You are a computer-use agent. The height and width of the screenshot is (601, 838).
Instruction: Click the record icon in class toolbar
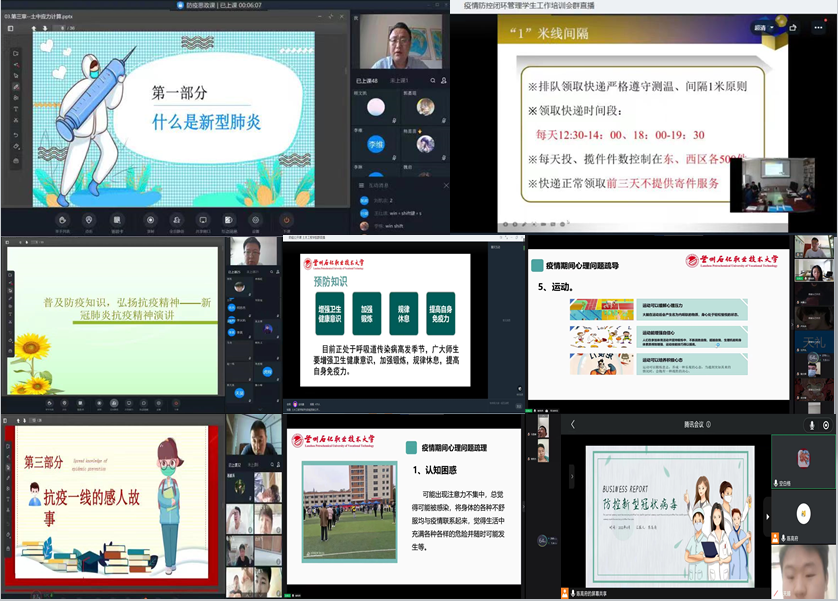click(x=150, y=220)
